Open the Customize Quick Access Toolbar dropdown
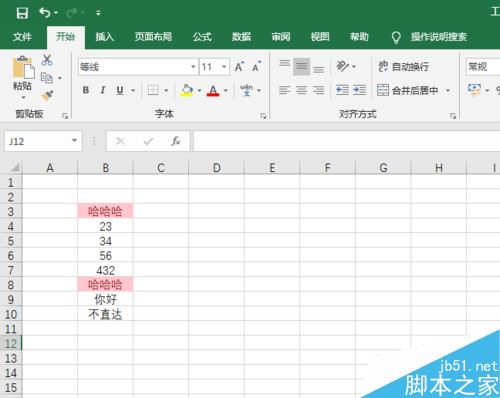This screenshot has width=500, height=398. coord(98,13)
